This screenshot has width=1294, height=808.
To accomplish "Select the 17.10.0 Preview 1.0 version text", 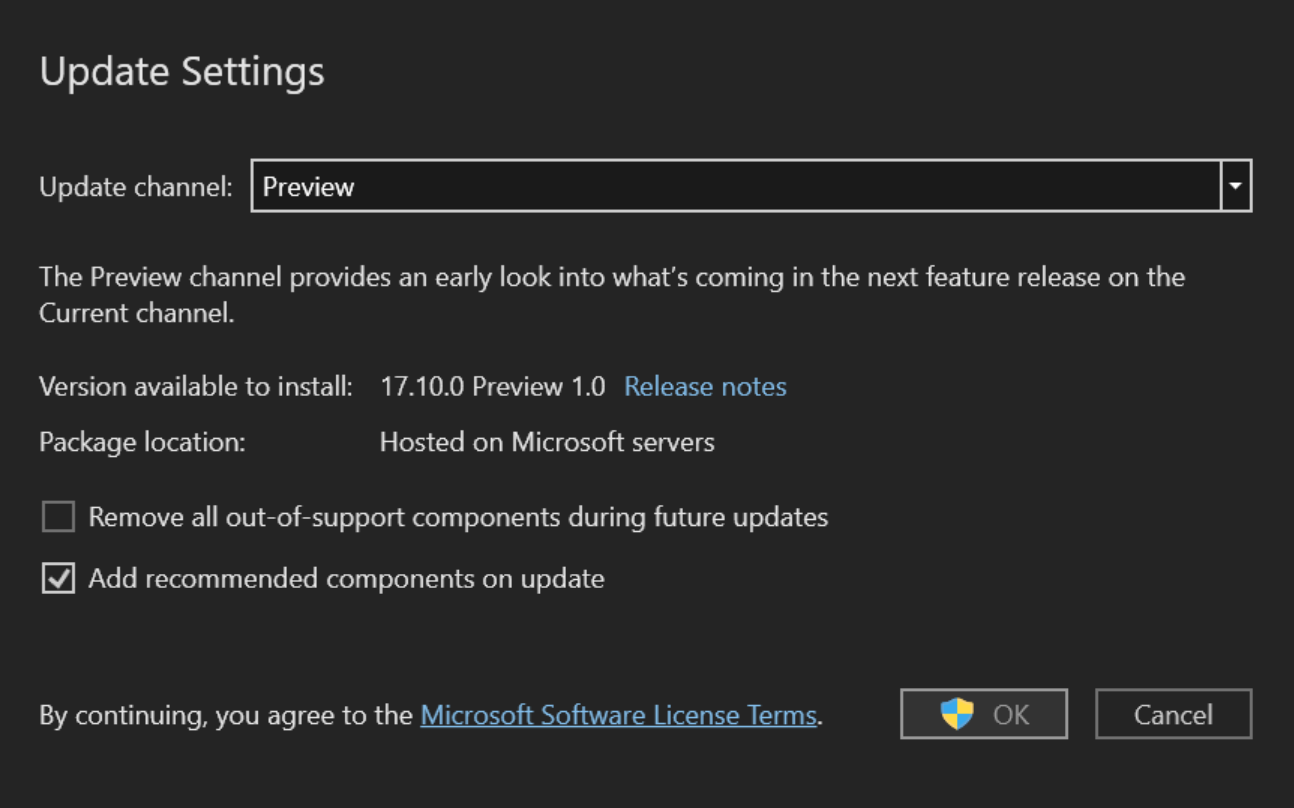I will 493,387.
